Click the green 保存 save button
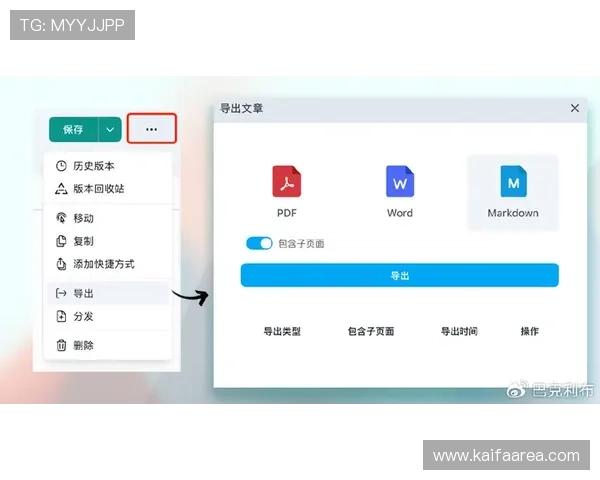The height and width of the screenshot is (480, 600). (73, 129)
